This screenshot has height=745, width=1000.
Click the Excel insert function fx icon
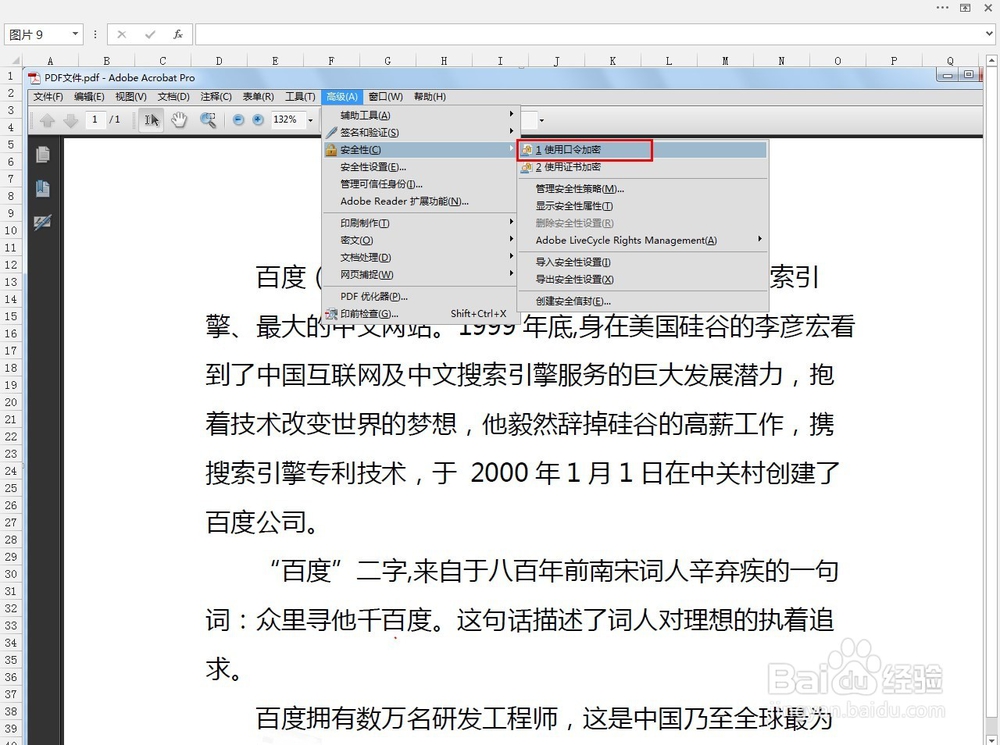pos(178,34)
